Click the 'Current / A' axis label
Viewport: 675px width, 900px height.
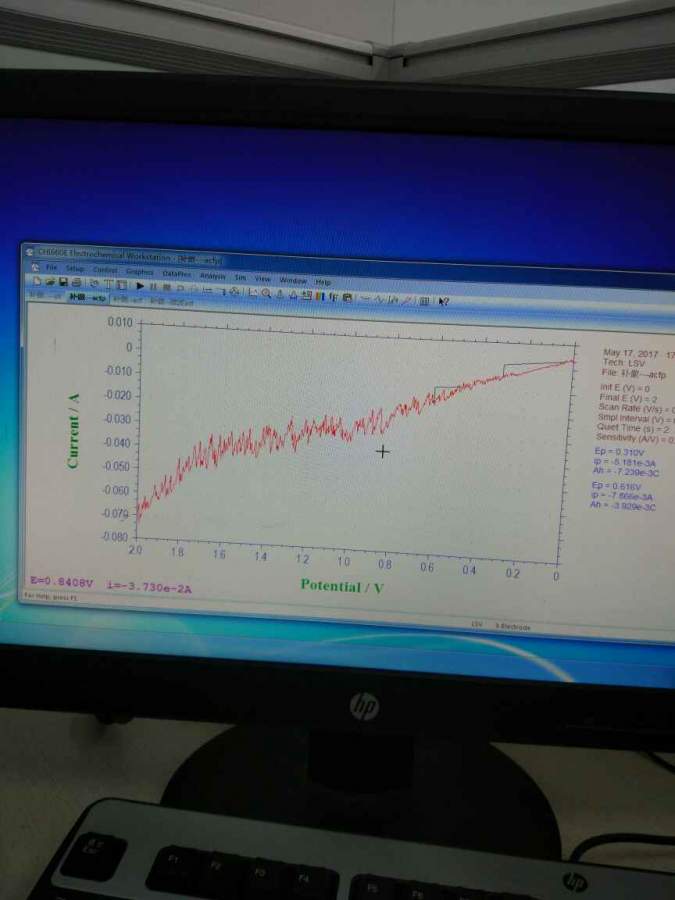pyautogui.click(x=73, y=430)
